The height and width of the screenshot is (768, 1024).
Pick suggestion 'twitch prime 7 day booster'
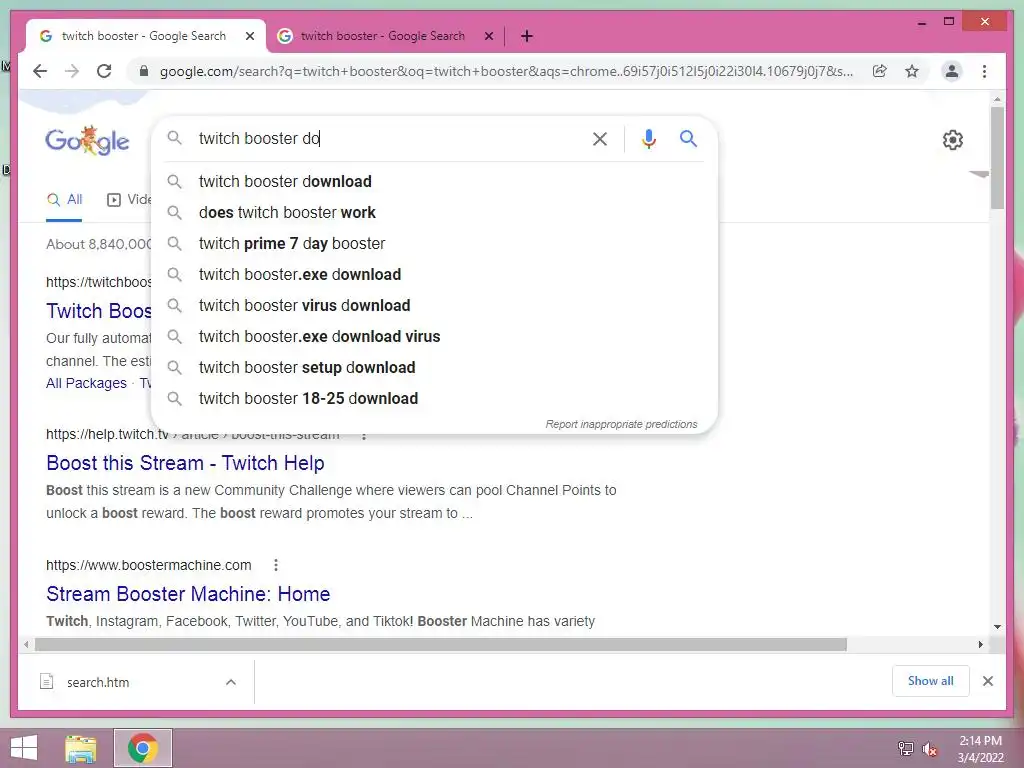[x=434, y=244]
